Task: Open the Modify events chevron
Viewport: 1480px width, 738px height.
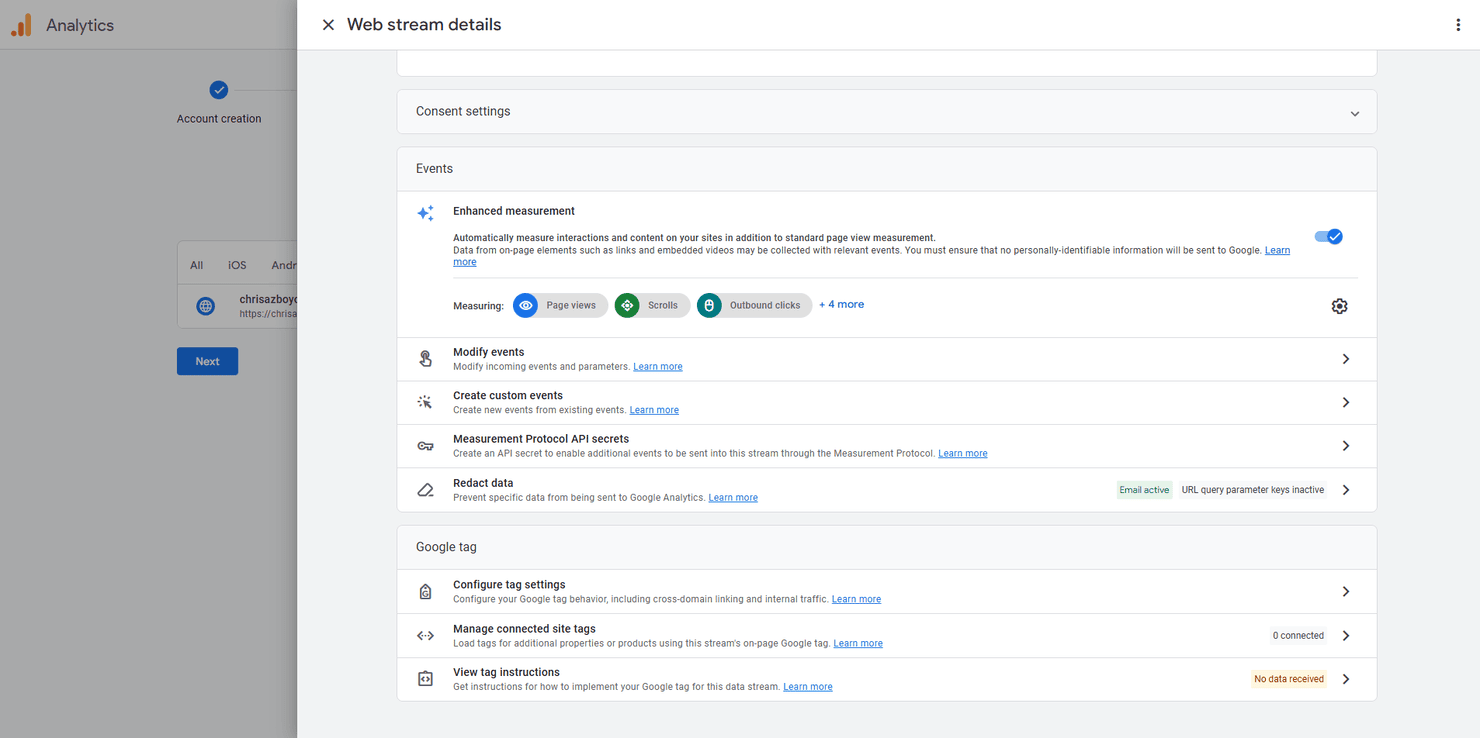Action: tap(1346, 359)
